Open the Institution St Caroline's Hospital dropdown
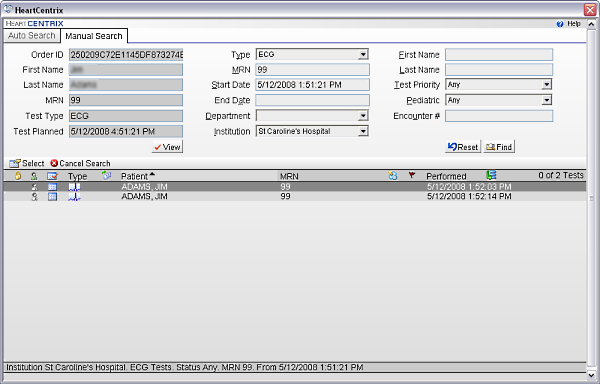Image resolution: width=600 pixels, height=384 pixels. click(363, 132)
